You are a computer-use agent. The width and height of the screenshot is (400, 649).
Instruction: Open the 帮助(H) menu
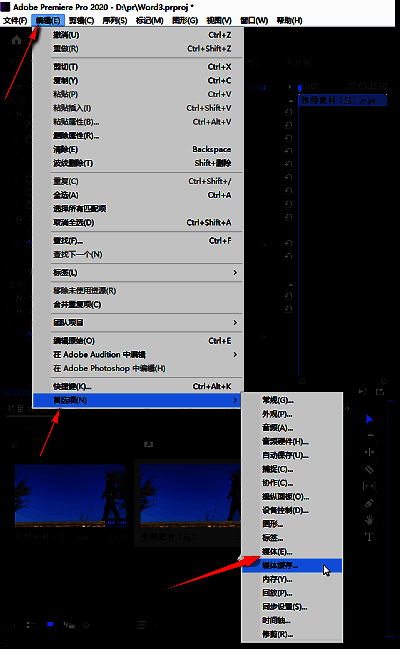289,20
